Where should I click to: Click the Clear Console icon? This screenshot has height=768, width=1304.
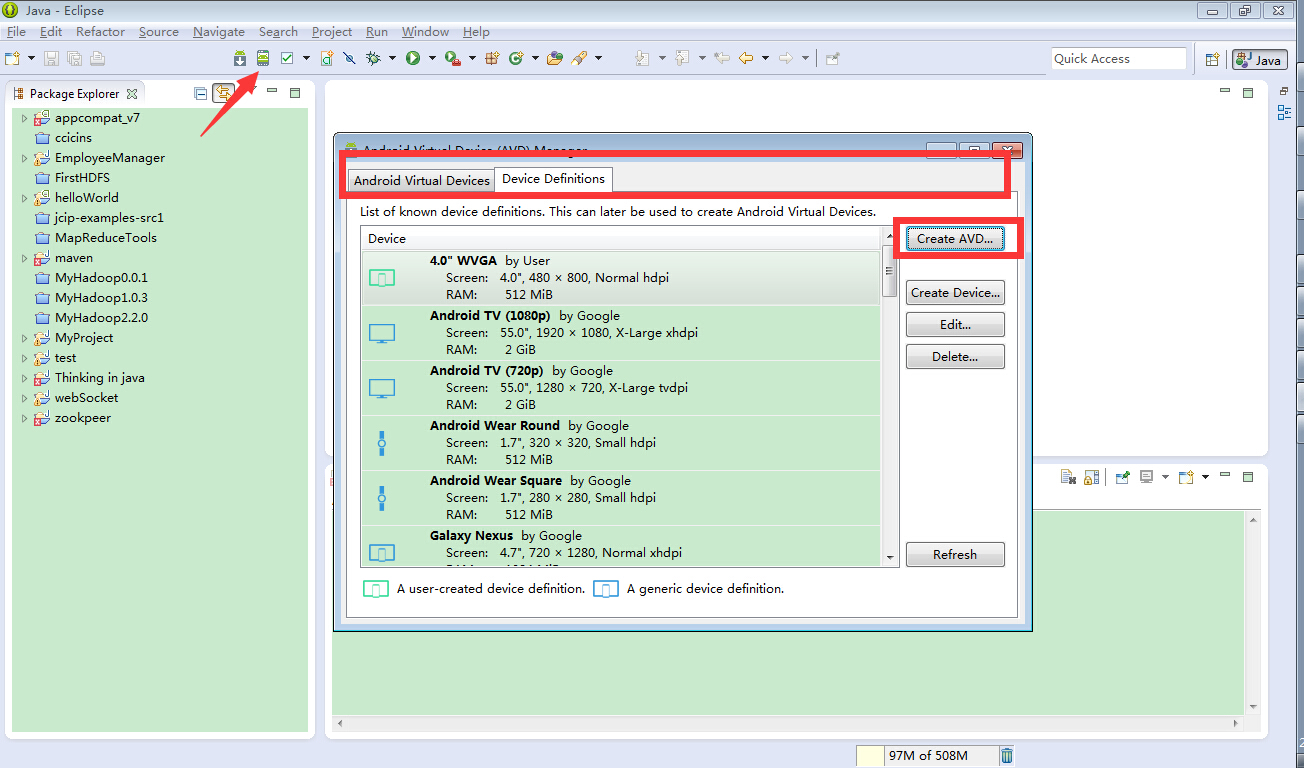1068,477
